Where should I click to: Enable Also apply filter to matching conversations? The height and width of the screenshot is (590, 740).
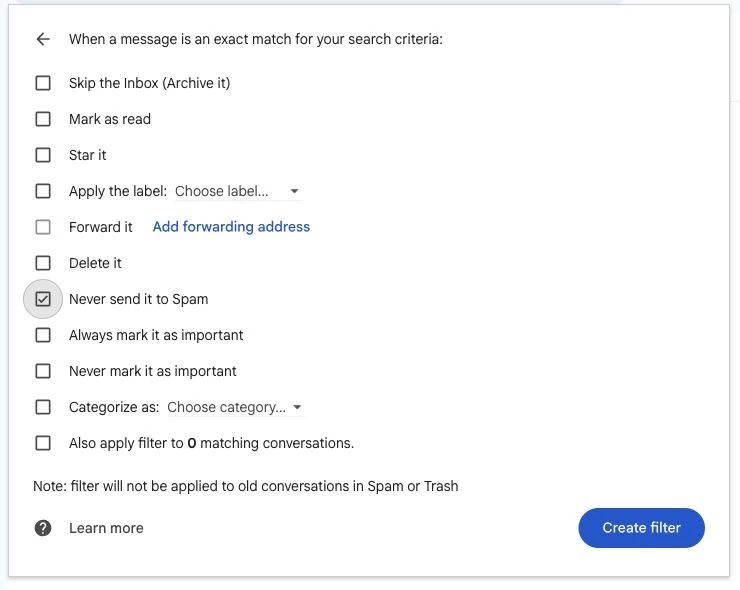(43, 443)
